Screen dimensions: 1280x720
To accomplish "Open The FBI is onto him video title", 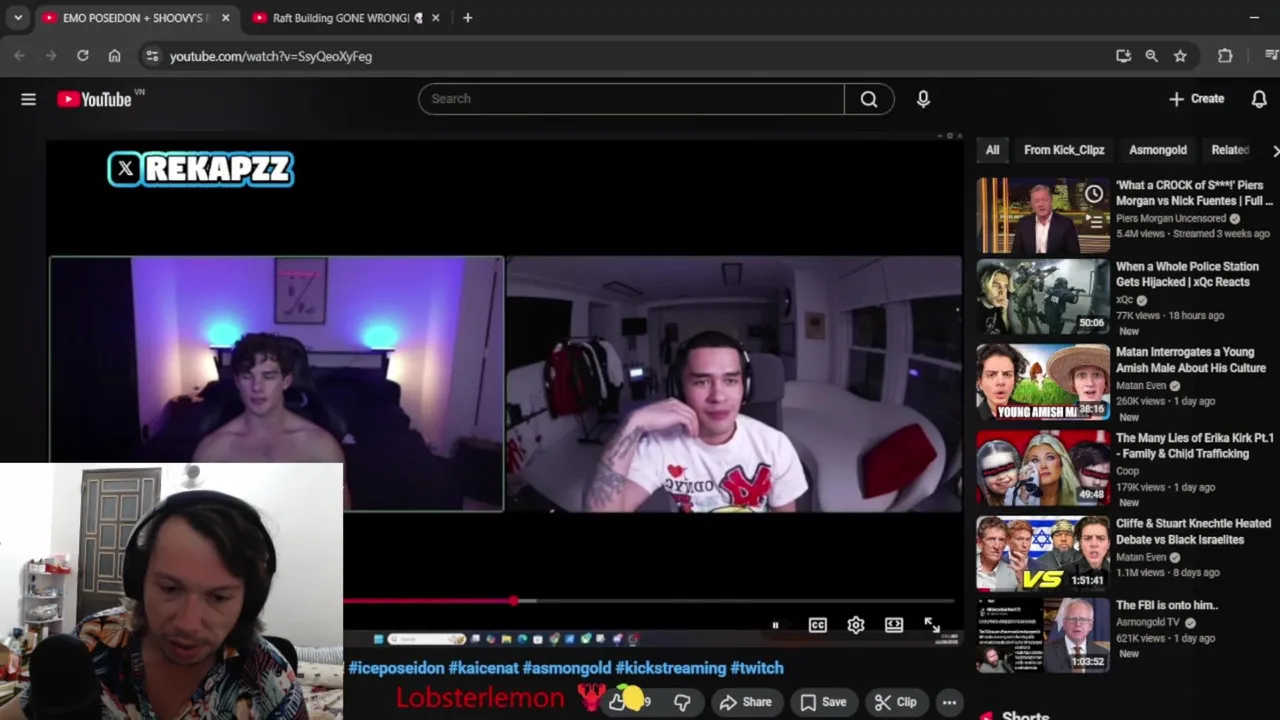I will coord(1166,605).
